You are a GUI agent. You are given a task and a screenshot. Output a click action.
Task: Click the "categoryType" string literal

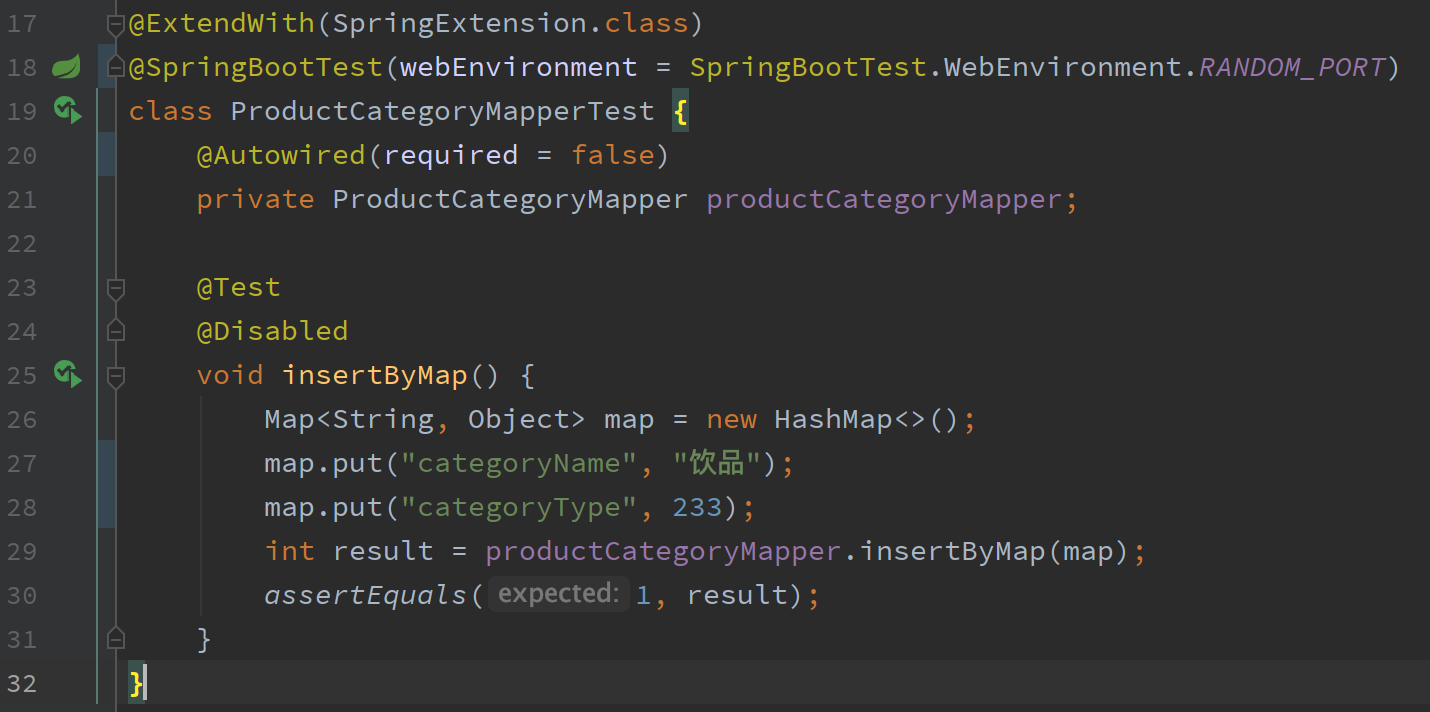tap(519, 507)
